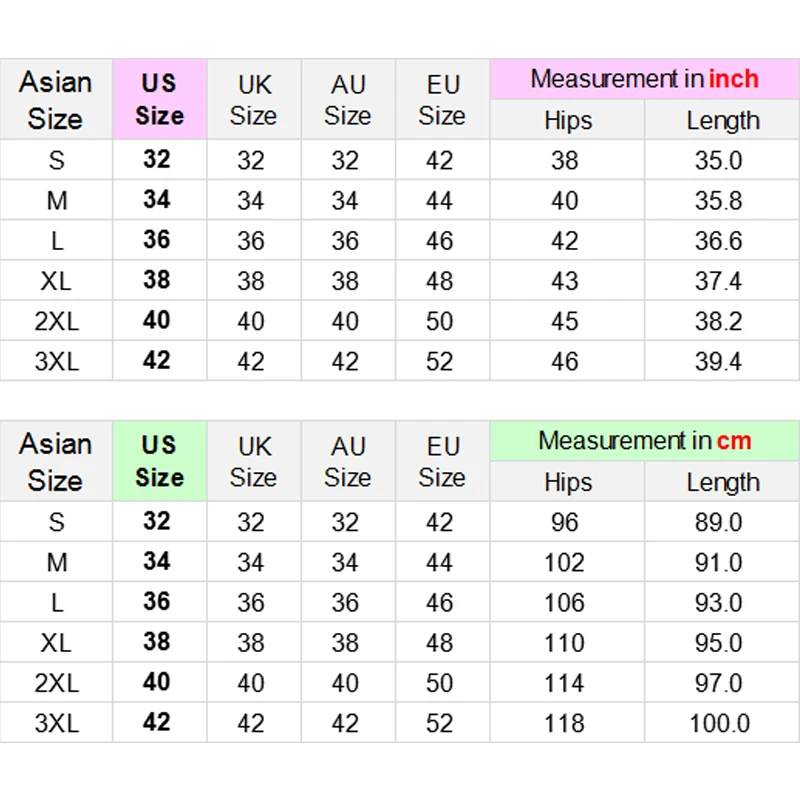
Task: Click the pink US Size header cell
Action: (160, 100)
